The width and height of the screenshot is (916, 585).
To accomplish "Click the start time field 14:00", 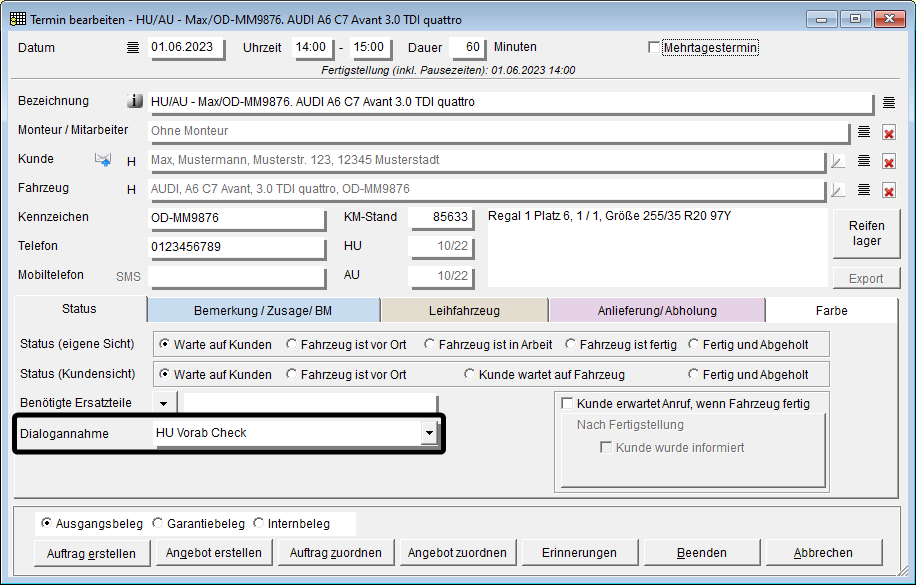I will pyautogui.click(x=312, y=48).
